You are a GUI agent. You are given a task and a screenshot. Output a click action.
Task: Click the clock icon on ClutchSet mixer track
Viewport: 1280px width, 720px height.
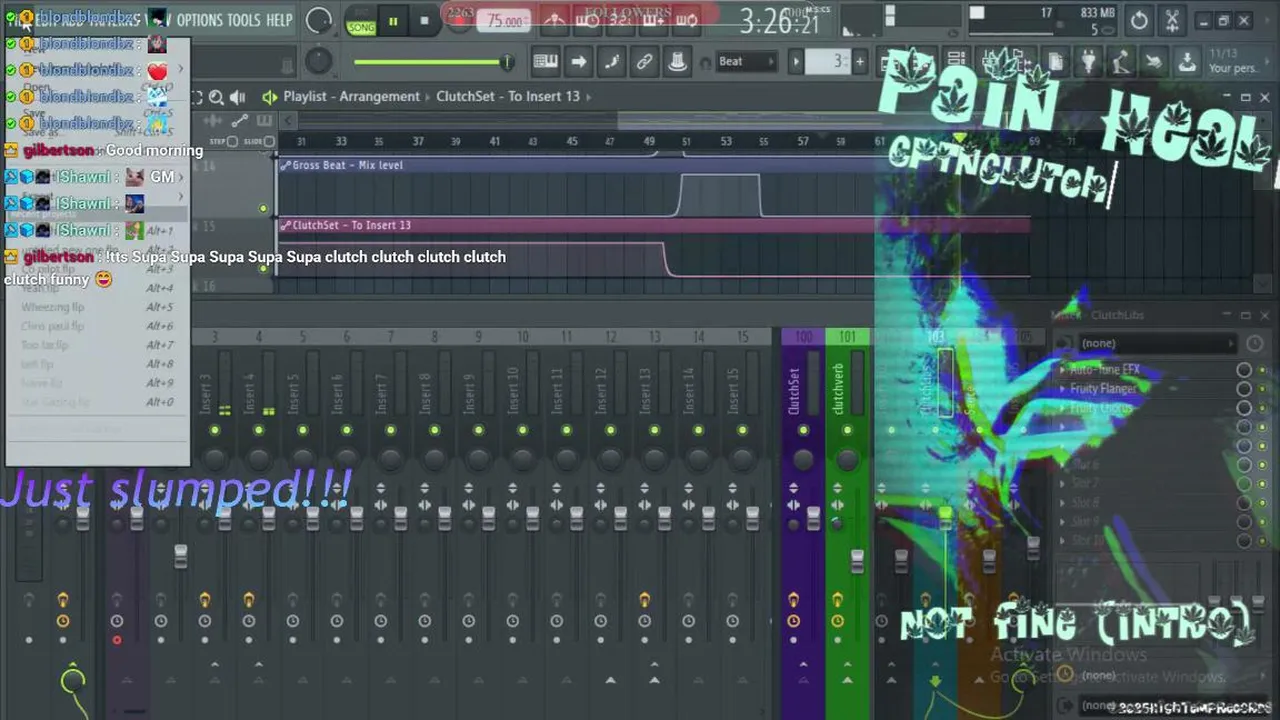click(x=793, y=621)
